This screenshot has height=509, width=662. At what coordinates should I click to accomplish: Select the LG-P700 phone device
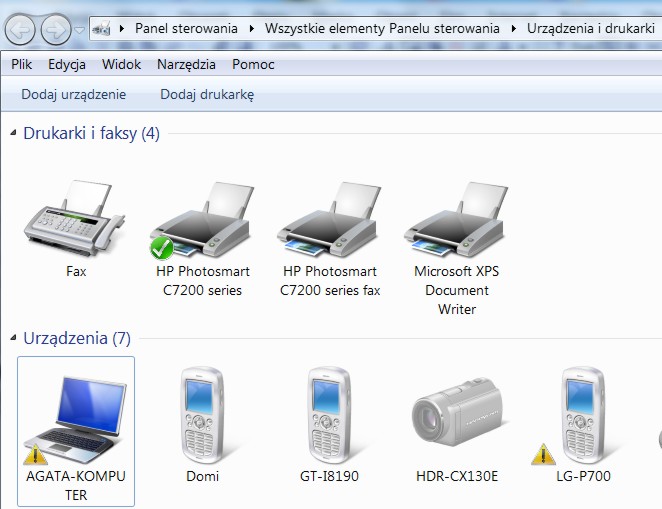(584, 415)
